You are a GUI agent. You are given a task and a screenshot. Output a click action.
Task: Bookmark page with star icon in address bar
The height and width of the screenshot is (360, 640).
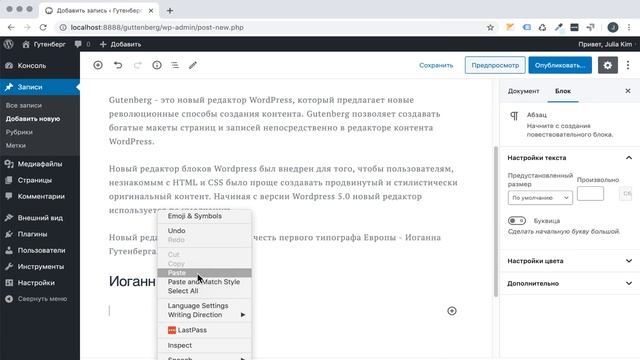point(491,27)
